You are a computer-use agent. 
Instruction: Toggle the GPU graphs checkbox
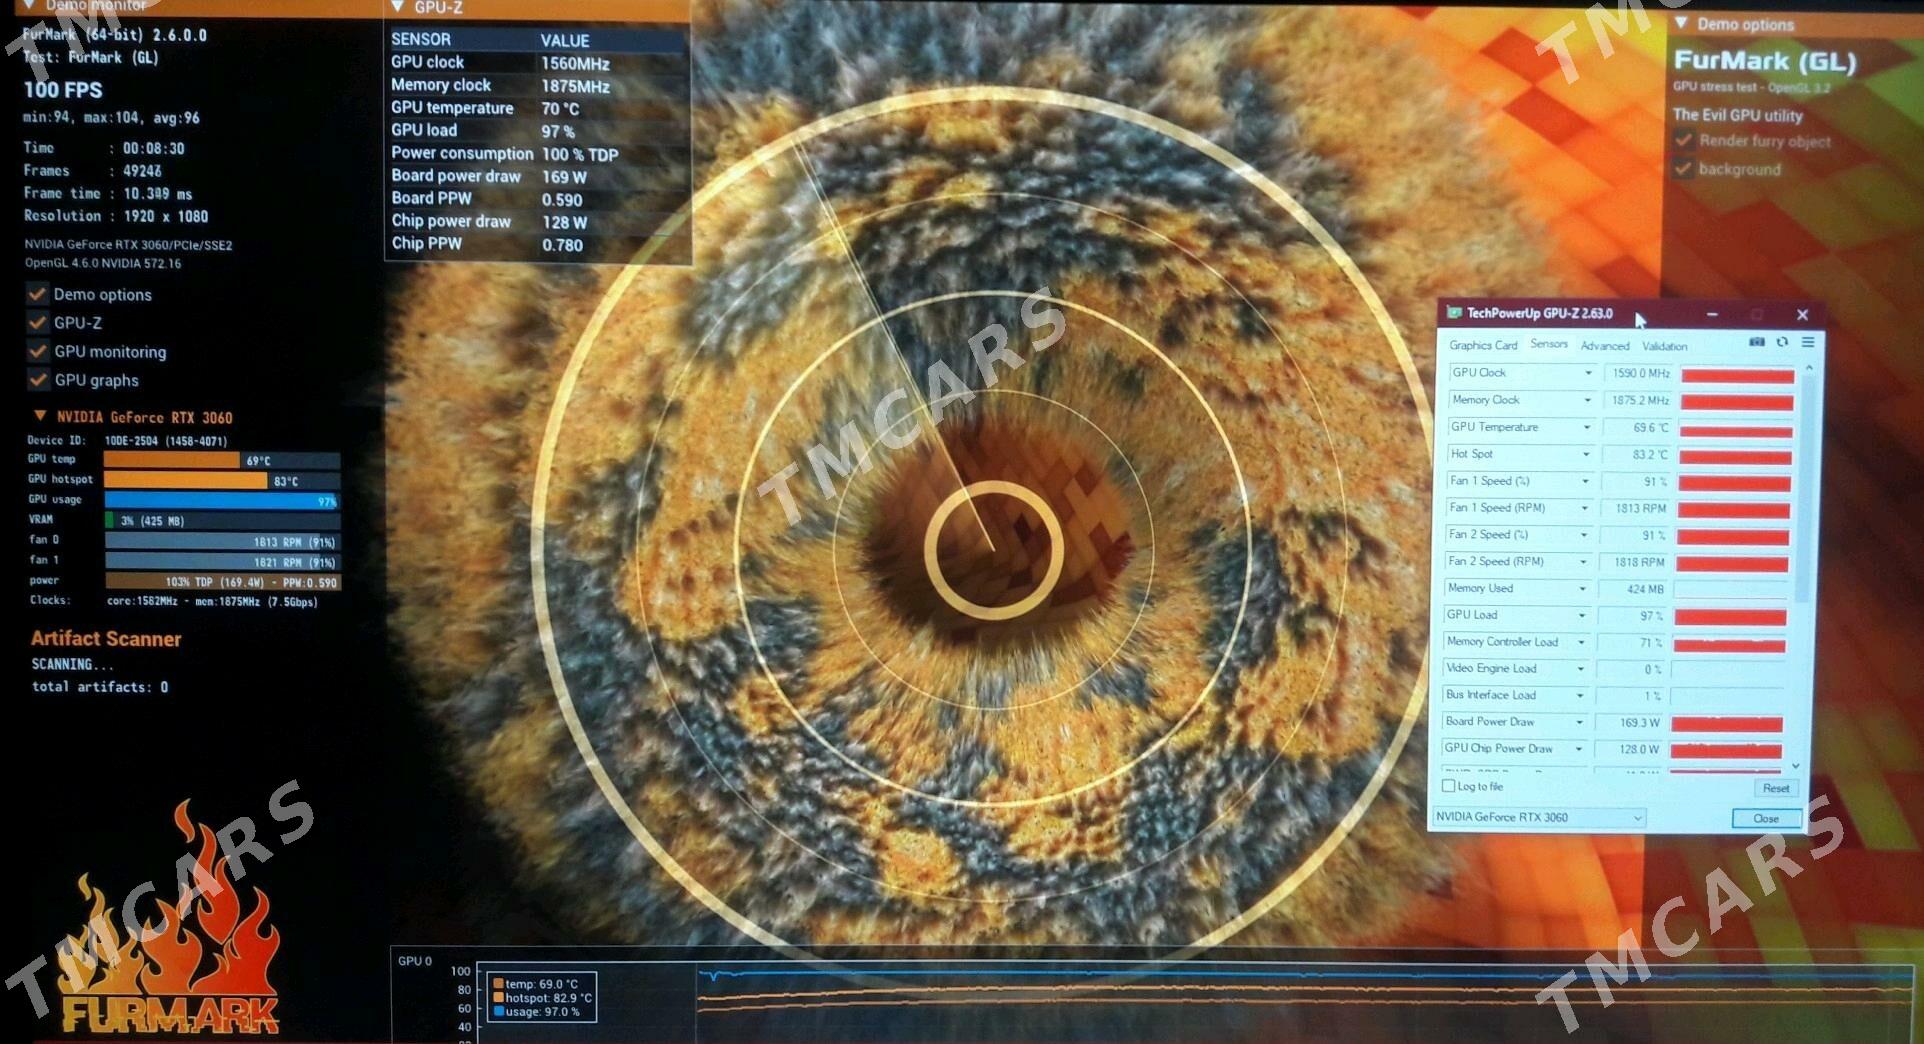tap(38, 379)
